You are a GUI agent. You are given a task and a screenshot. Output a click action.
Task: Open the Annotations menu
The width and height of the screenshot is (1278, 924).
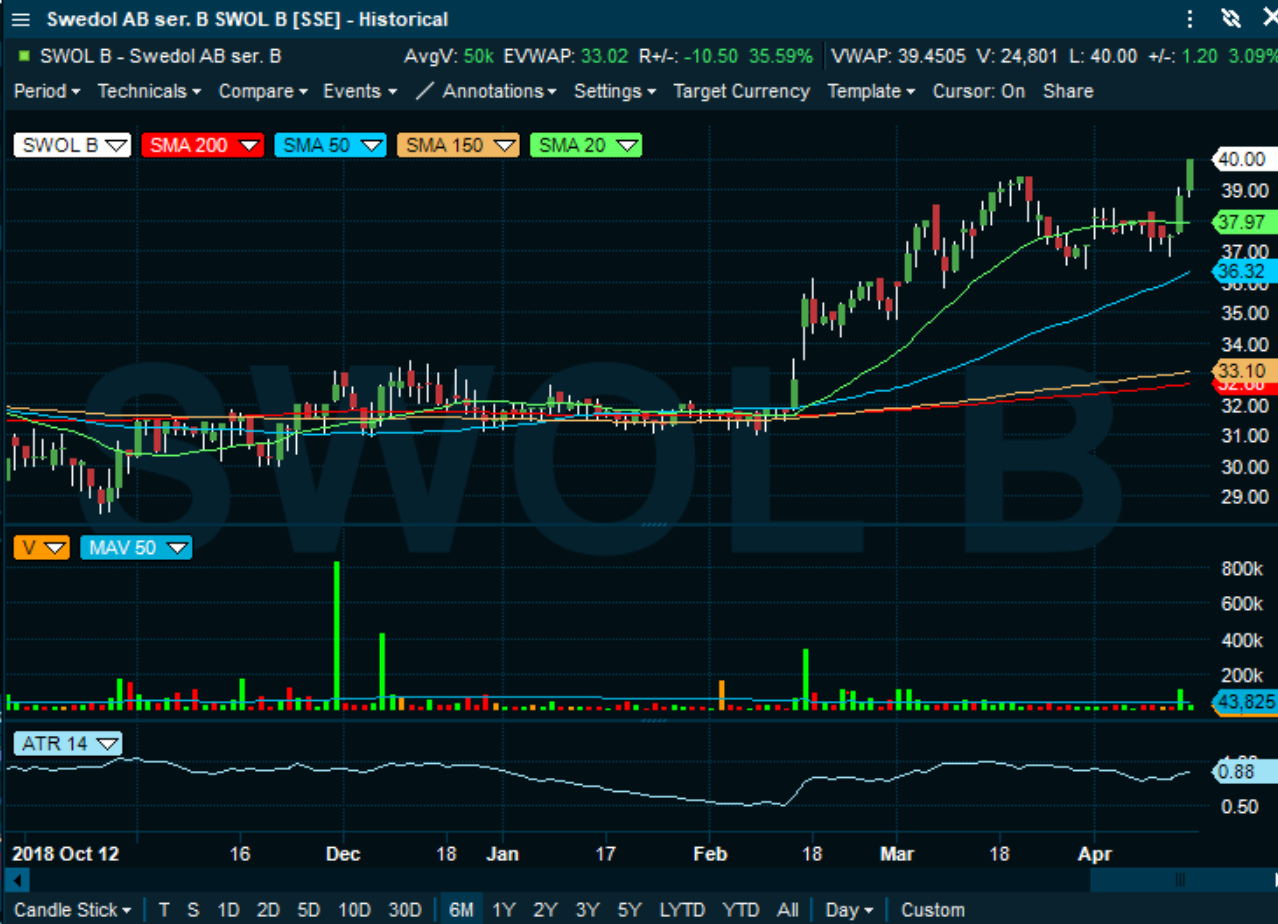coord(500,91)
